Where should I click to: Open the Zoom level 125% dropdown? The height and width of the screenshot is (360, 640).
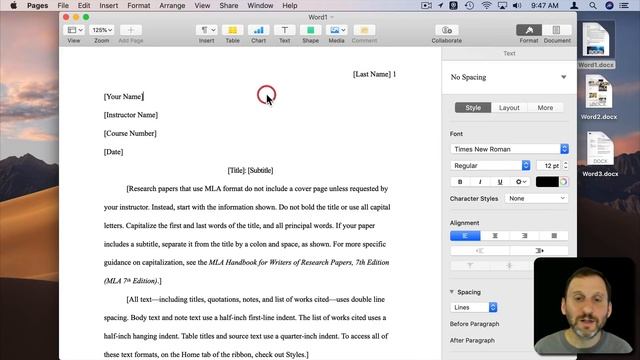coord(102,30)
